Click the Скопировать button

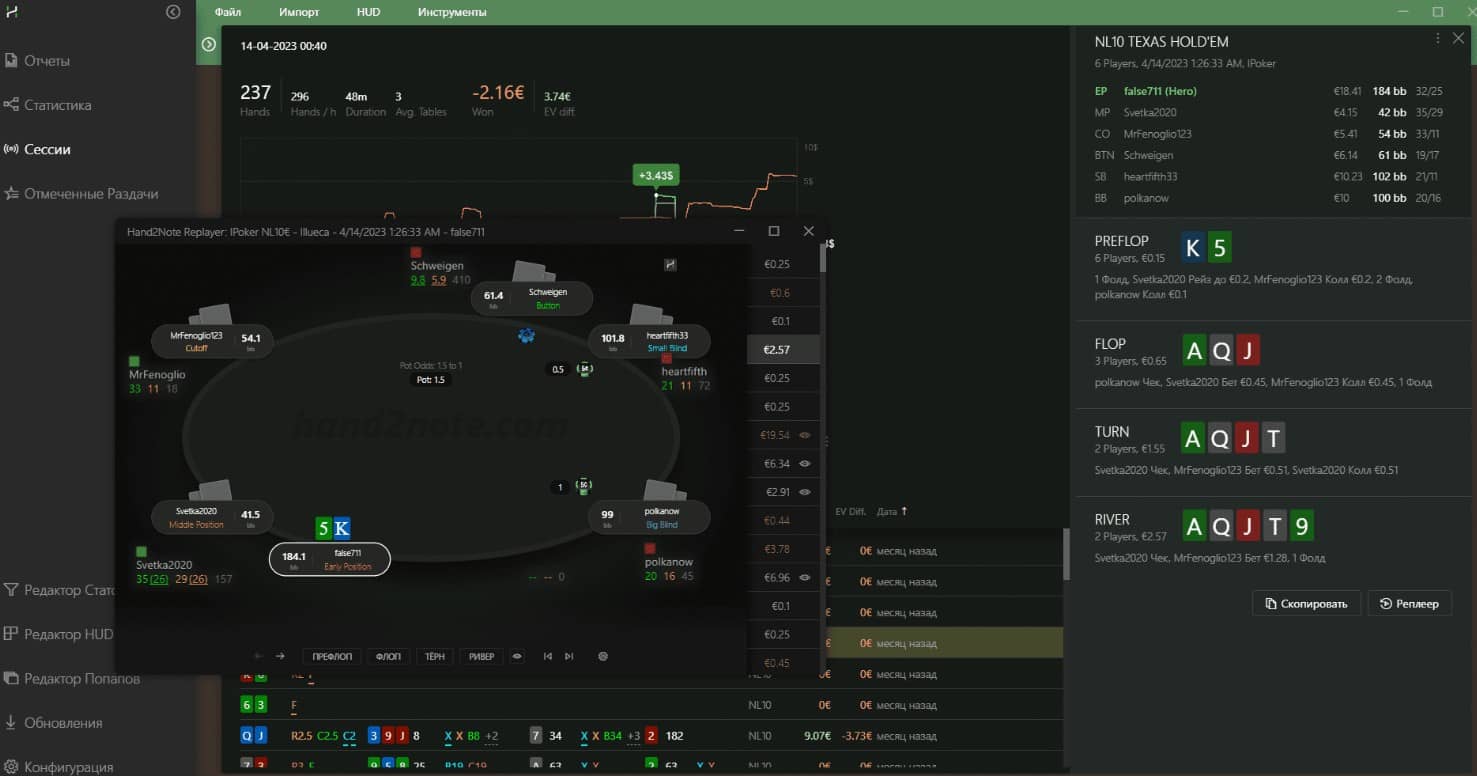pos(1306,603)
